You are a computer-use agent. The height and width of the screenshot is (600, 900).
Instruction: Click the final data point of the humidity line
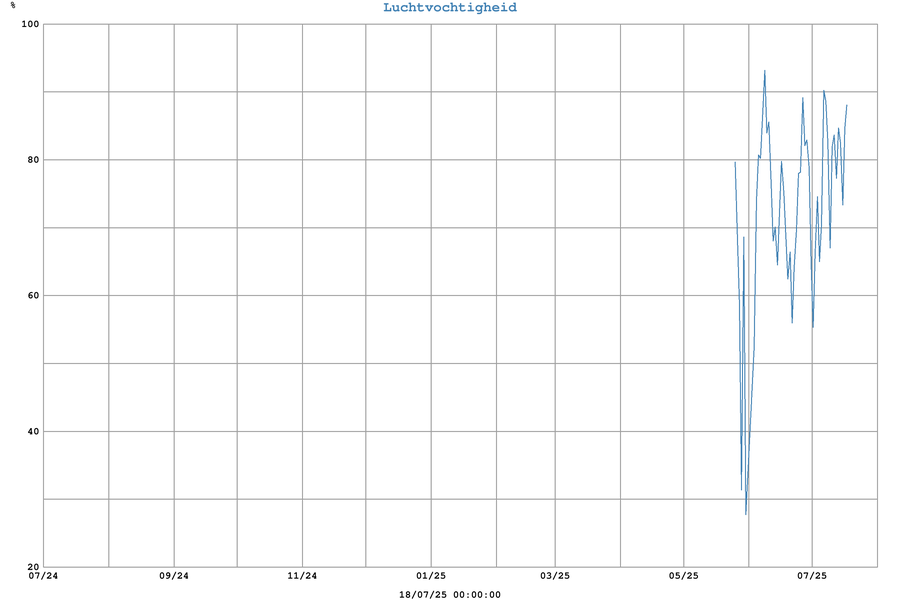point(847,105)
